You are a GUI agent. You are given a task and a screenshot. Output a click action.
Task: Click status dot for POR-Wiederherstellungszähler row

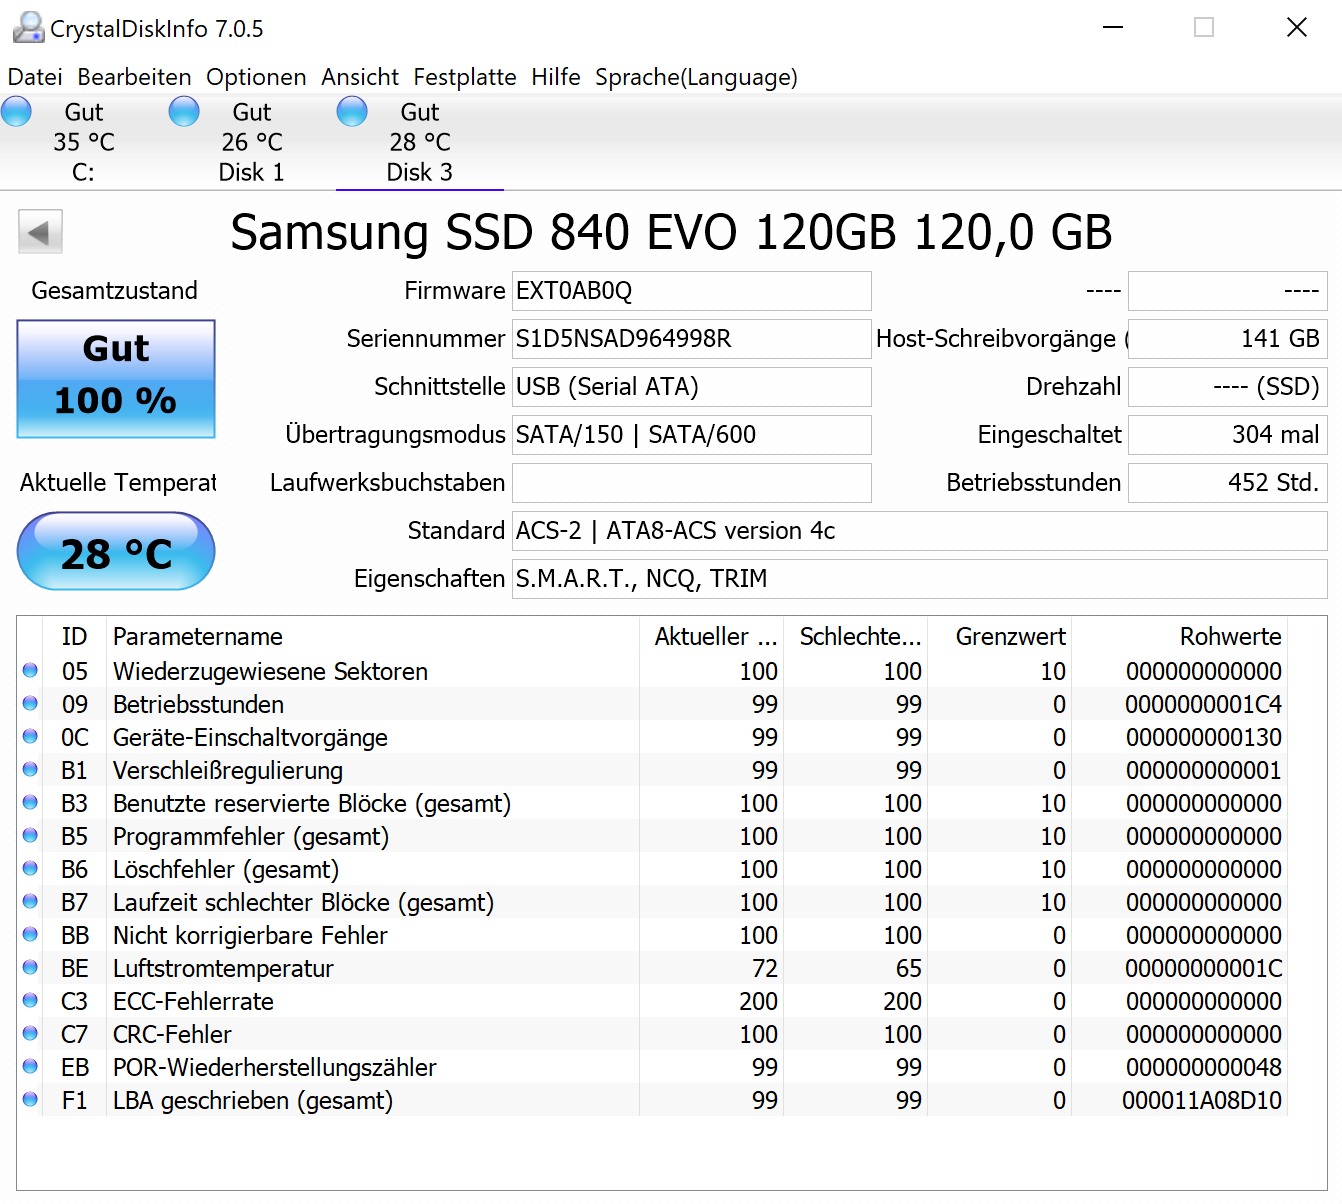(x=30, y=1067)
